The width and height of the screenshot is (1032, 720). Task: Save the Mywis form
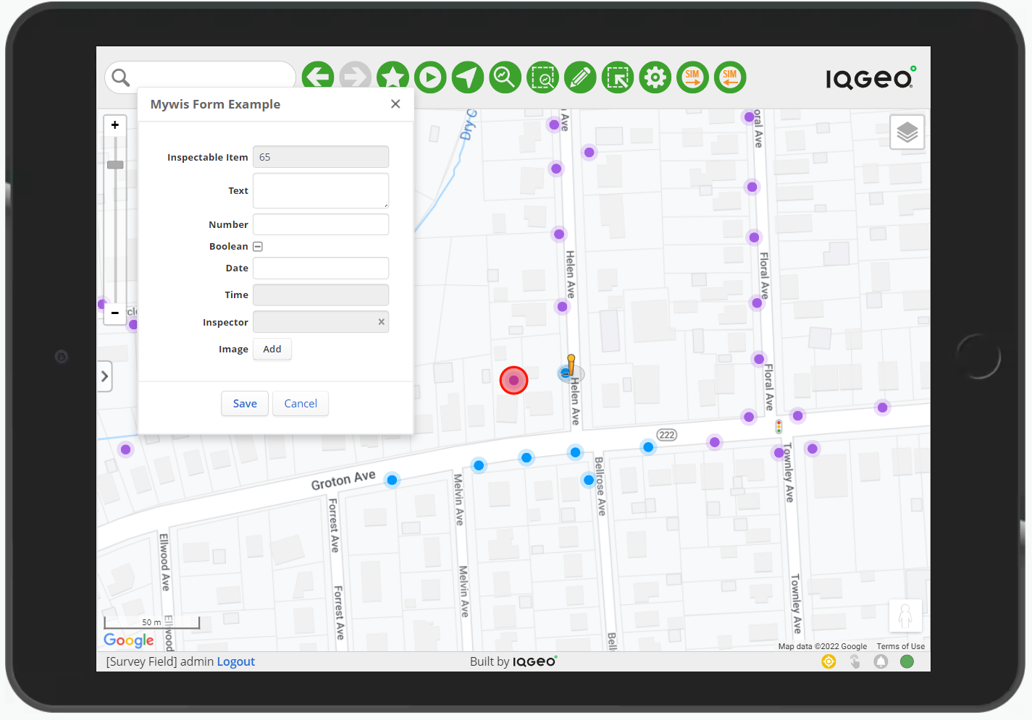pos(245,404)
